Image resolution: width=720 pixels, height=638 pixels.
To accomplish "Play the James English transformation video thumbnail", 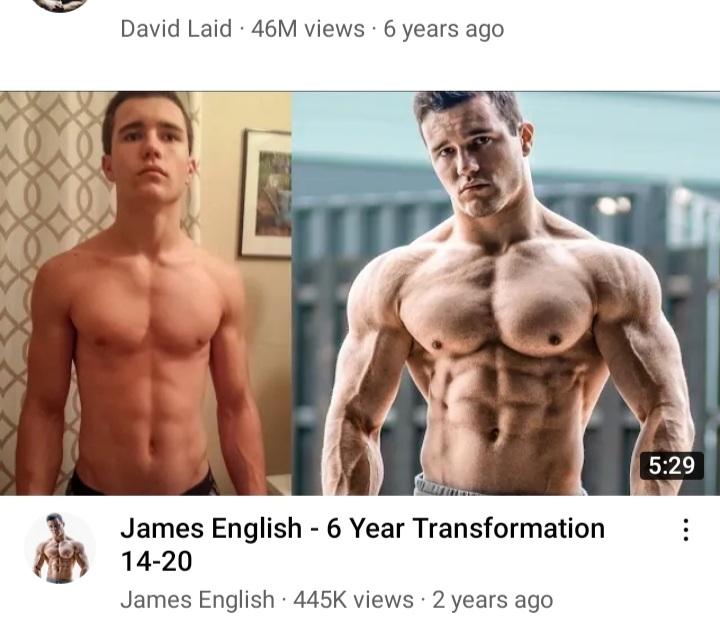I will tap(360, 294).
